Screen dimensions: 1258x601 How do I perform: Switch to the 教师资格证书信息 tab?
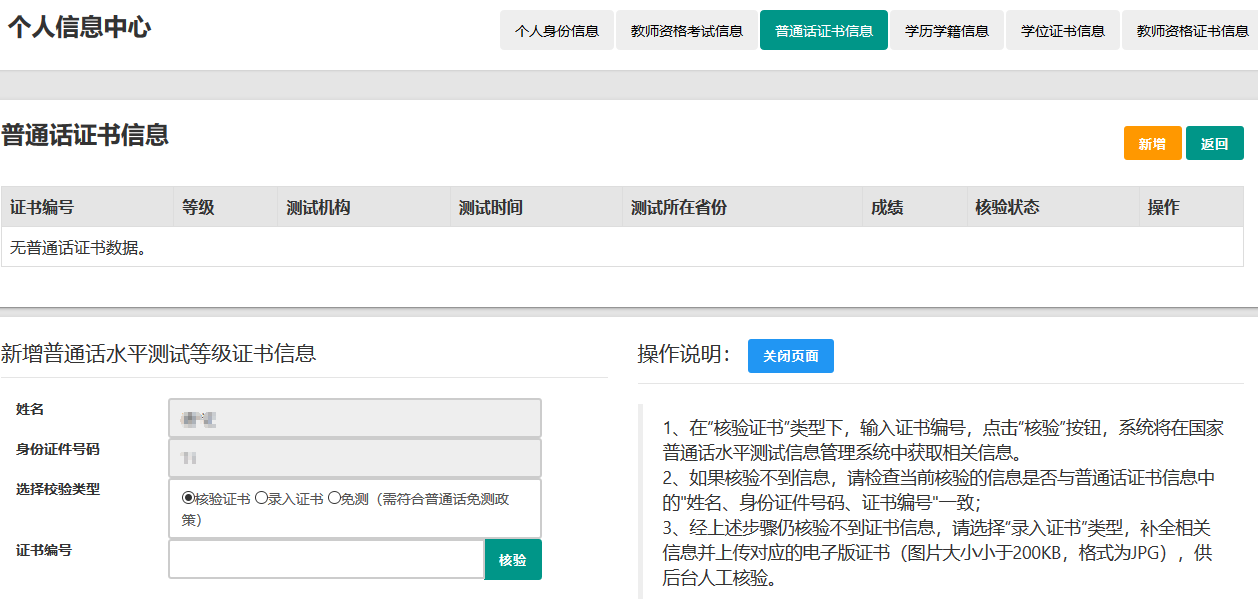[1192, 30]
